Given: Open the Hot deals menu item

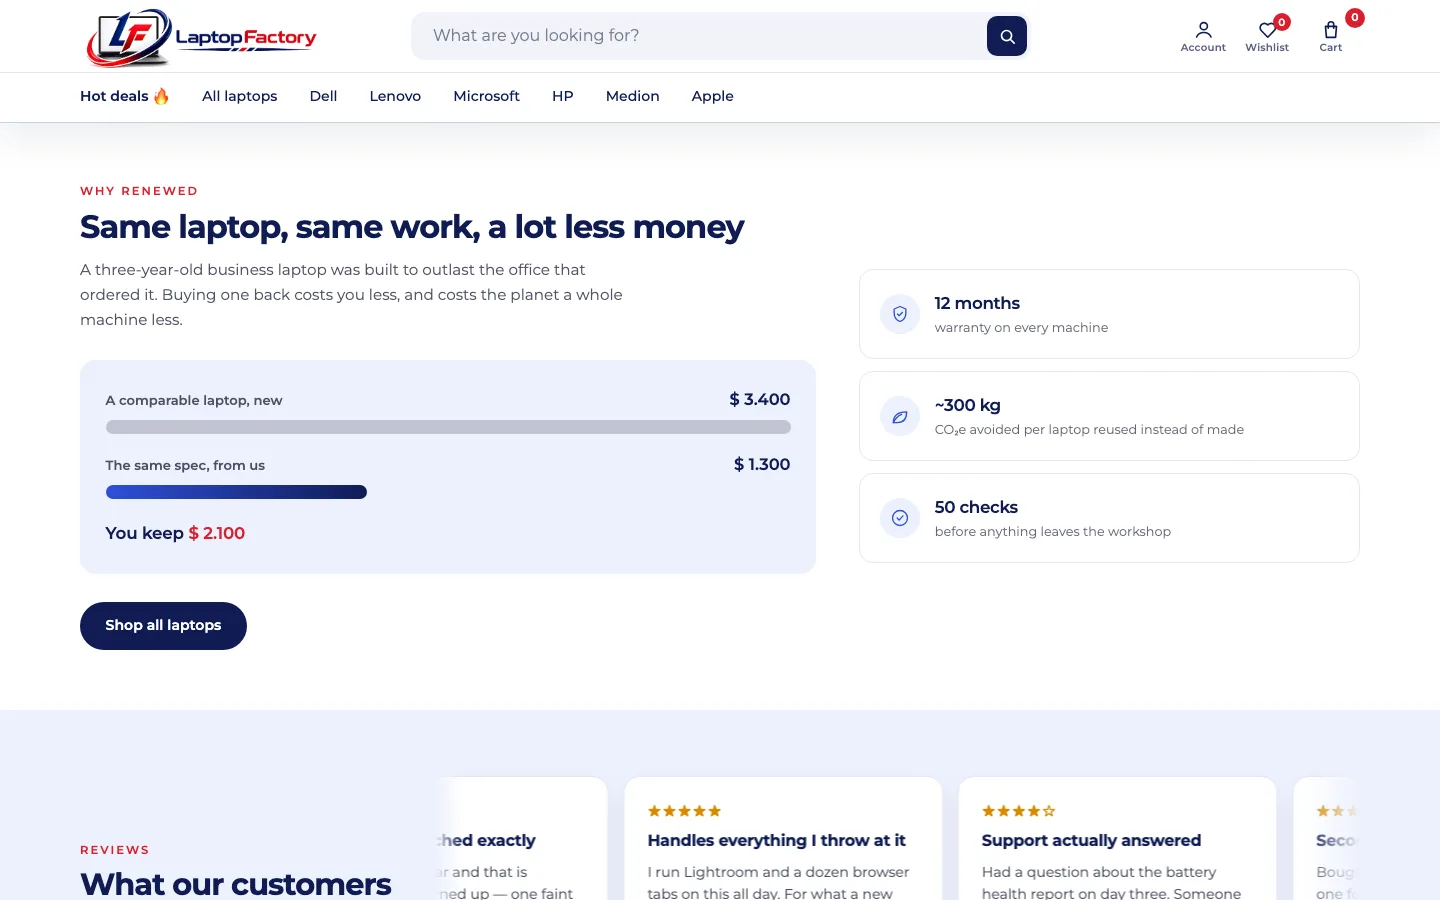Looking at the screenshot, I should point(125,96).
